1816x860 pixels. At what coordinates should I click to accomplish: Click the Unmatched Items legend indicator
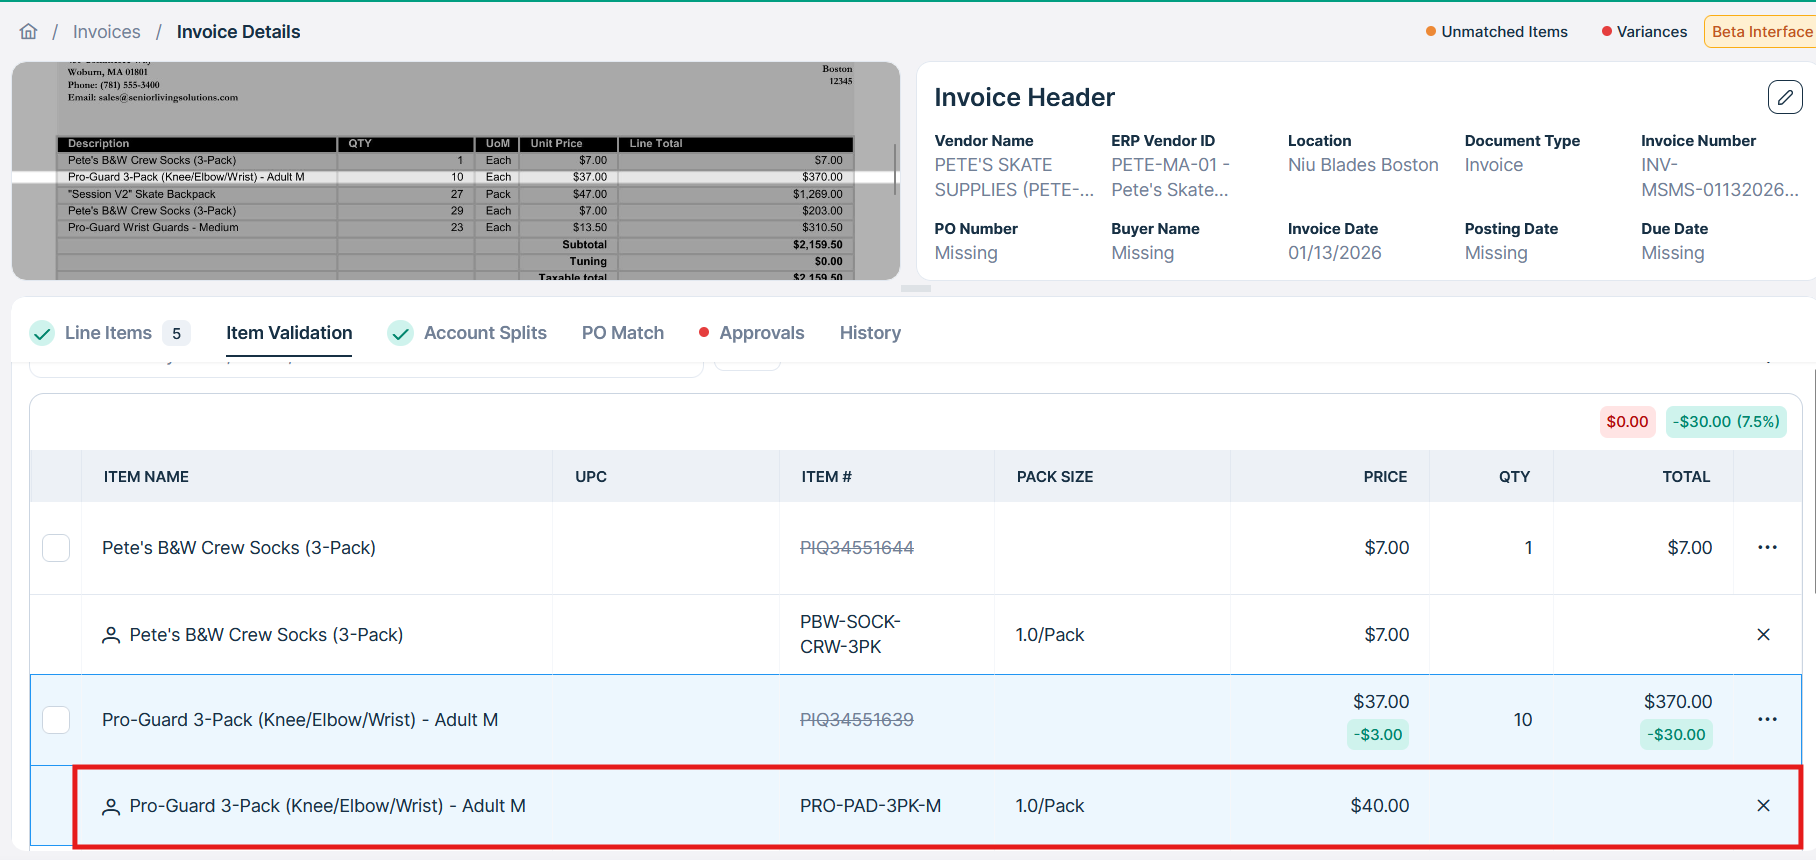1496,32
